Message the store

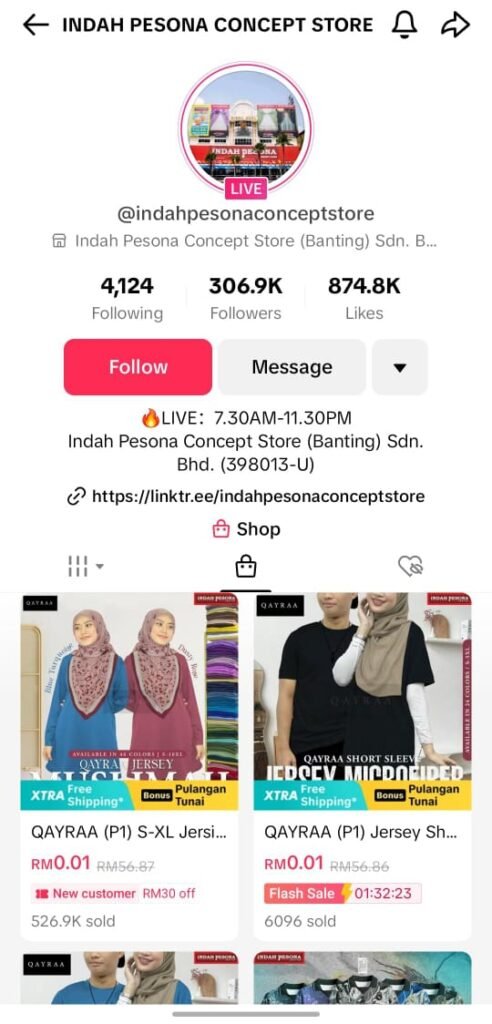pyautogui.click(x=291, y=367)
